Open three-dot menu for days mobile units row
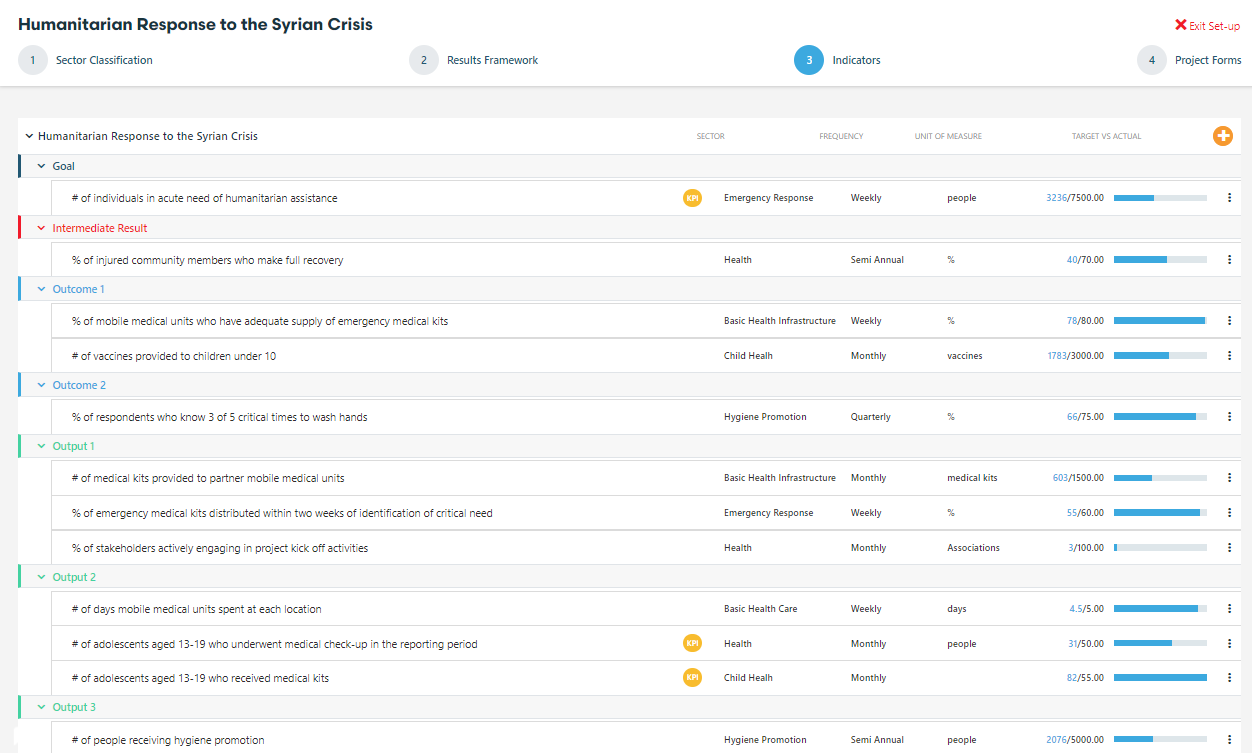The width and height of the screenshot is (1252, 753). (x=1229, y=609)
